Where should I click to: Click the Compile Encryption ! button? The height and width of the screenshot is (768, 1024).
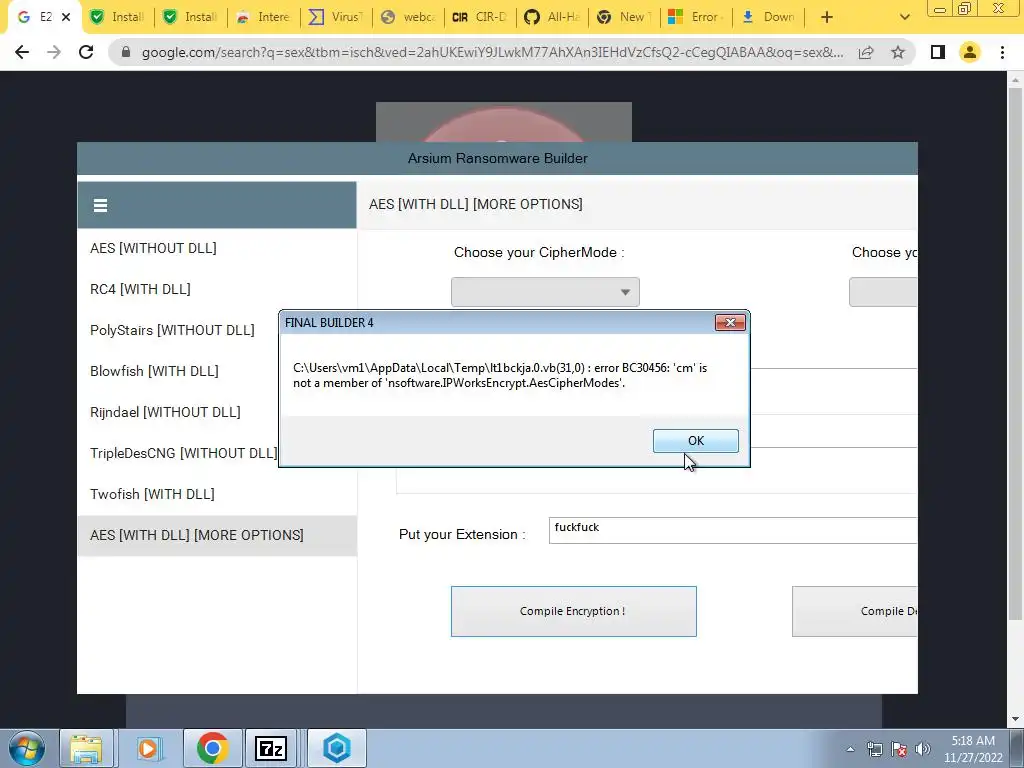pos(573,611)
